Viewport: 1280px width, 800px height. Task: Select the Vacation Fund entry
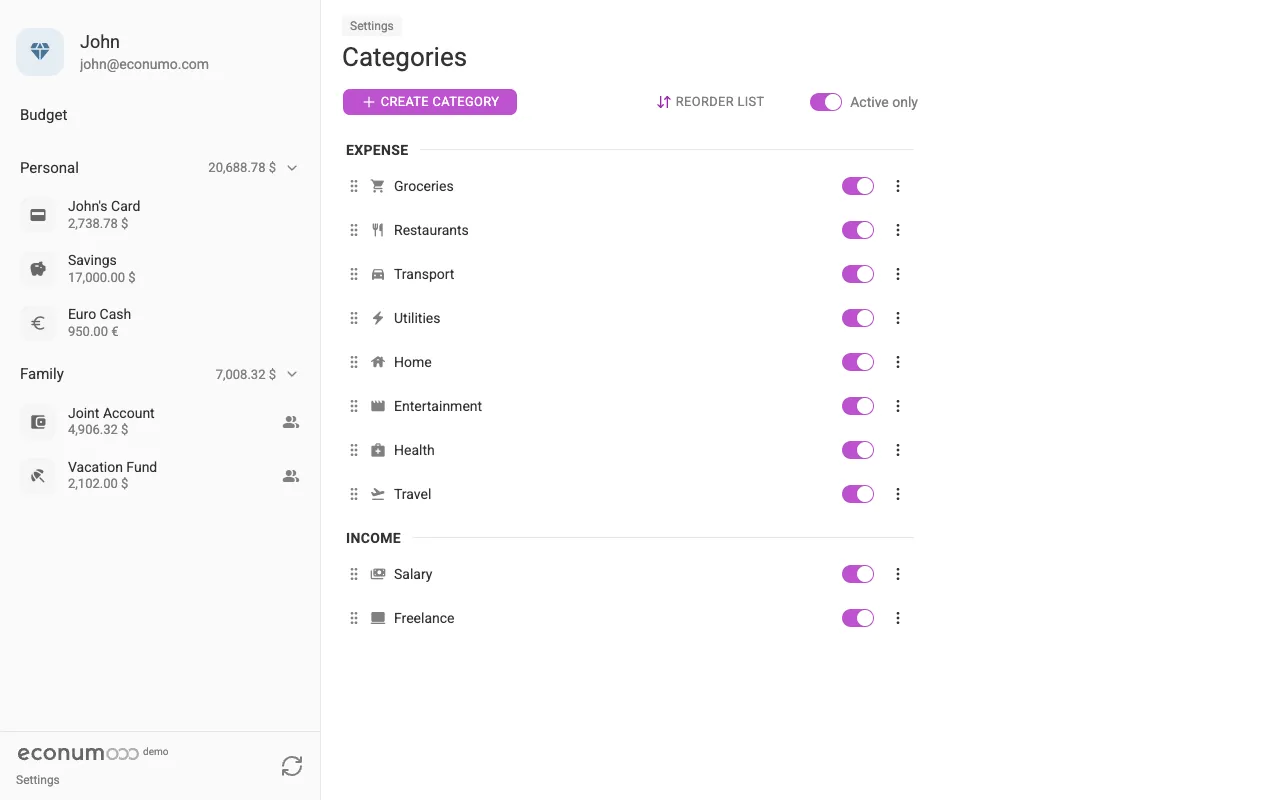(160, 476)
